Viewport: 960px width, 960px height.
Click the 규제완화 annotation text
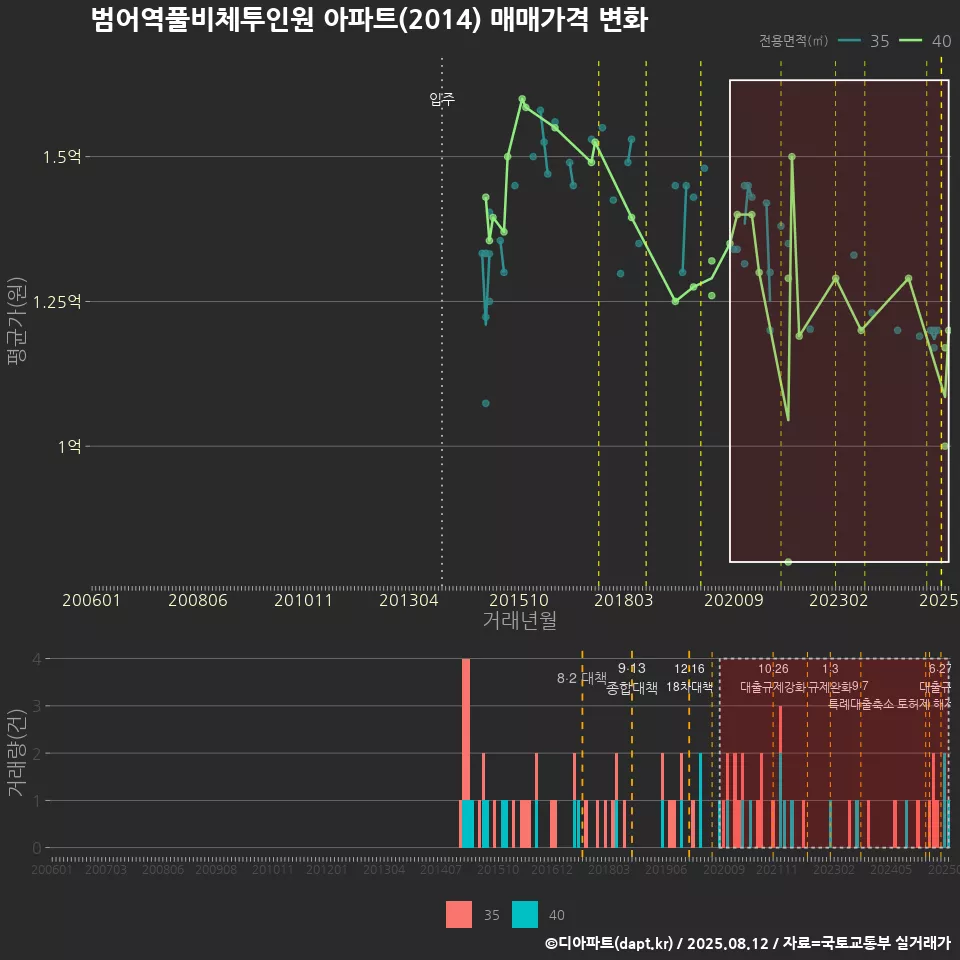[x=830, y=687]
